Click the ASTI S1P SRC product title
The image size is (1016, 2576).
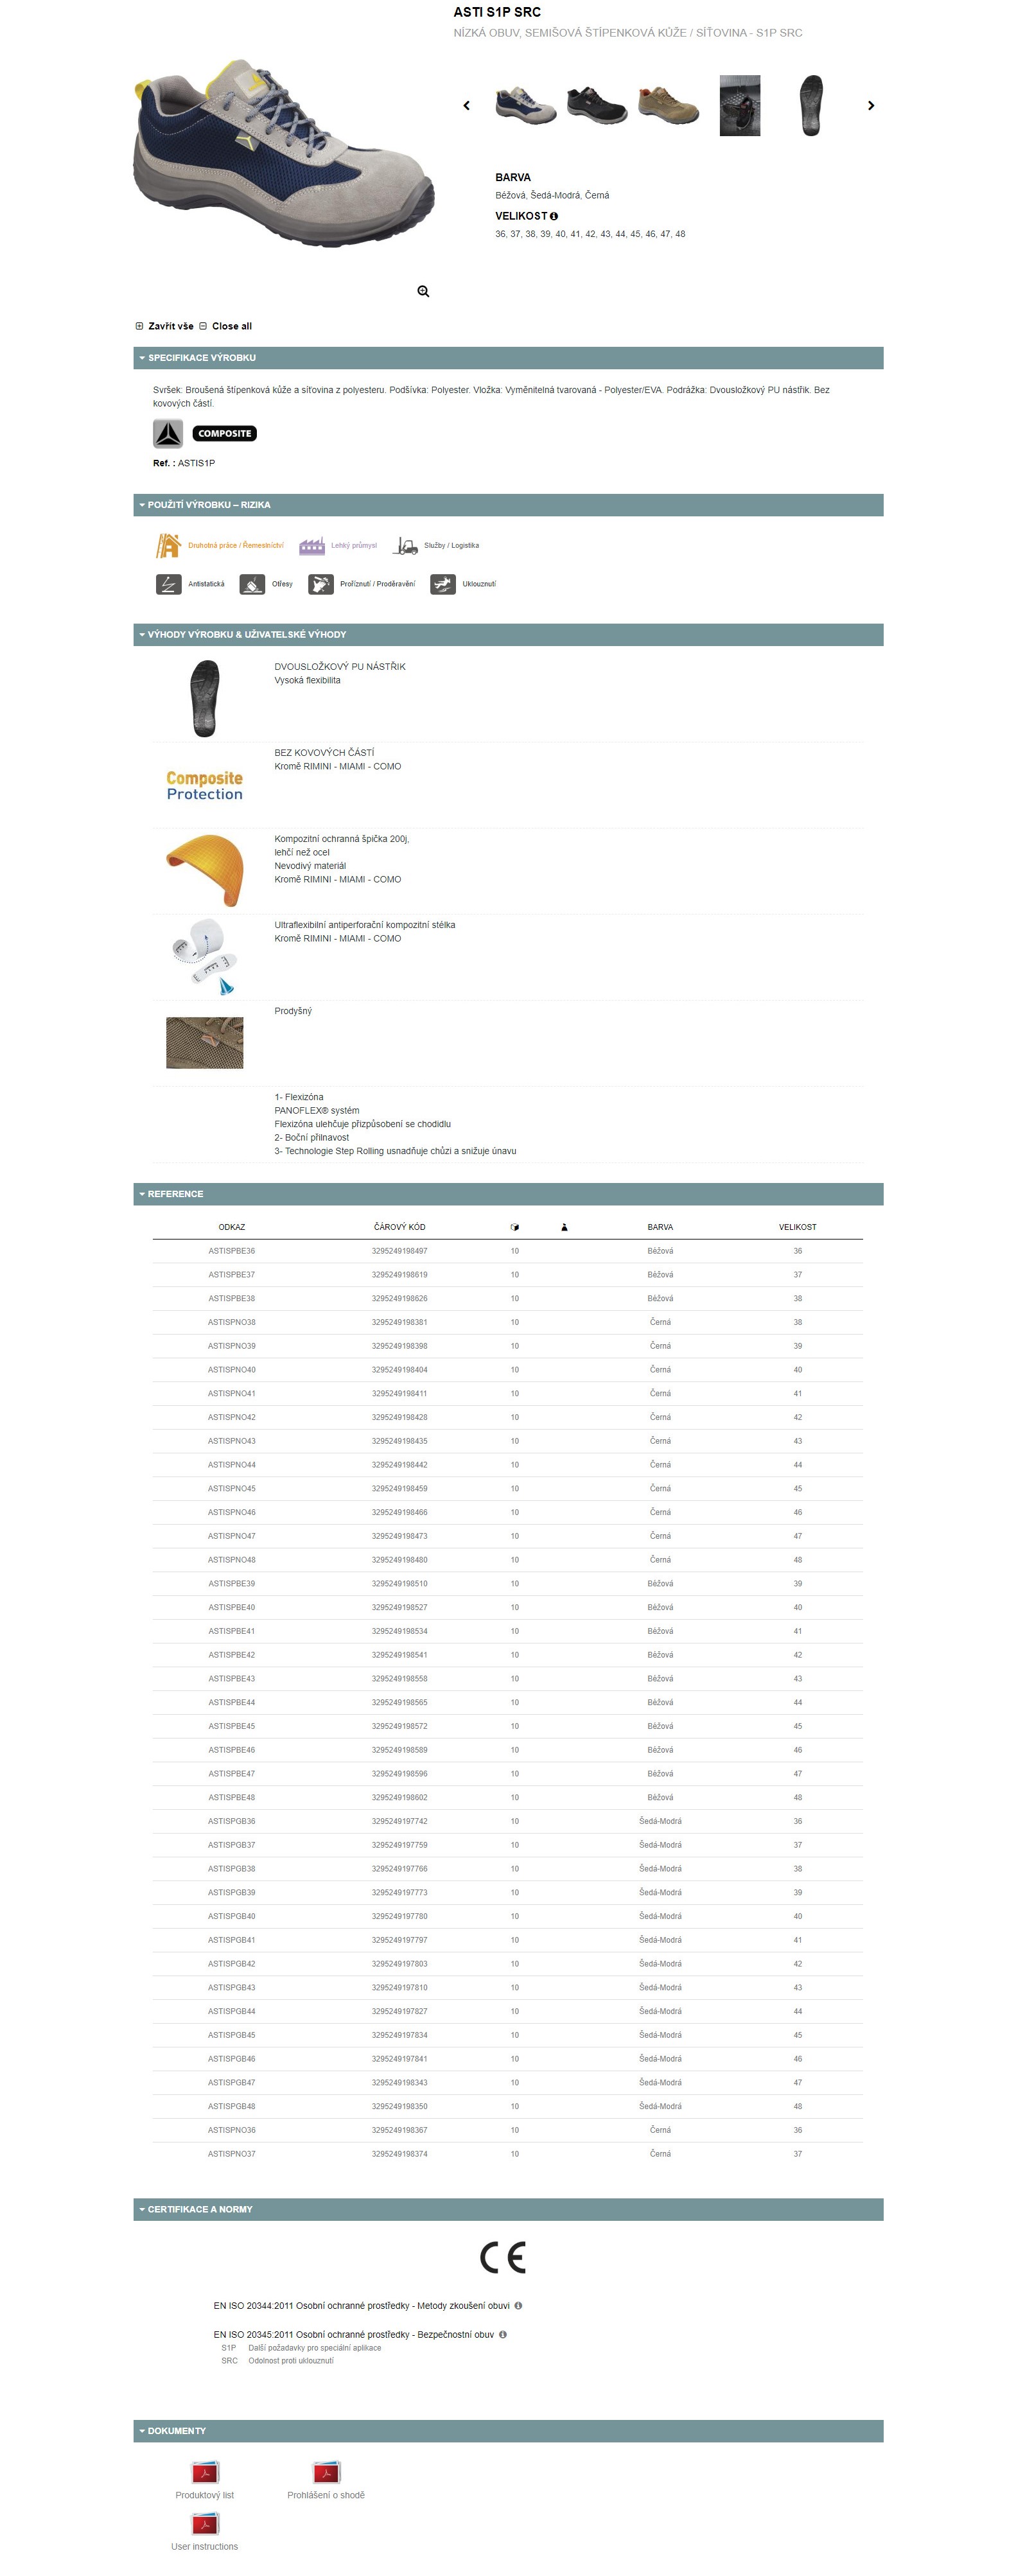pos(497,12)
